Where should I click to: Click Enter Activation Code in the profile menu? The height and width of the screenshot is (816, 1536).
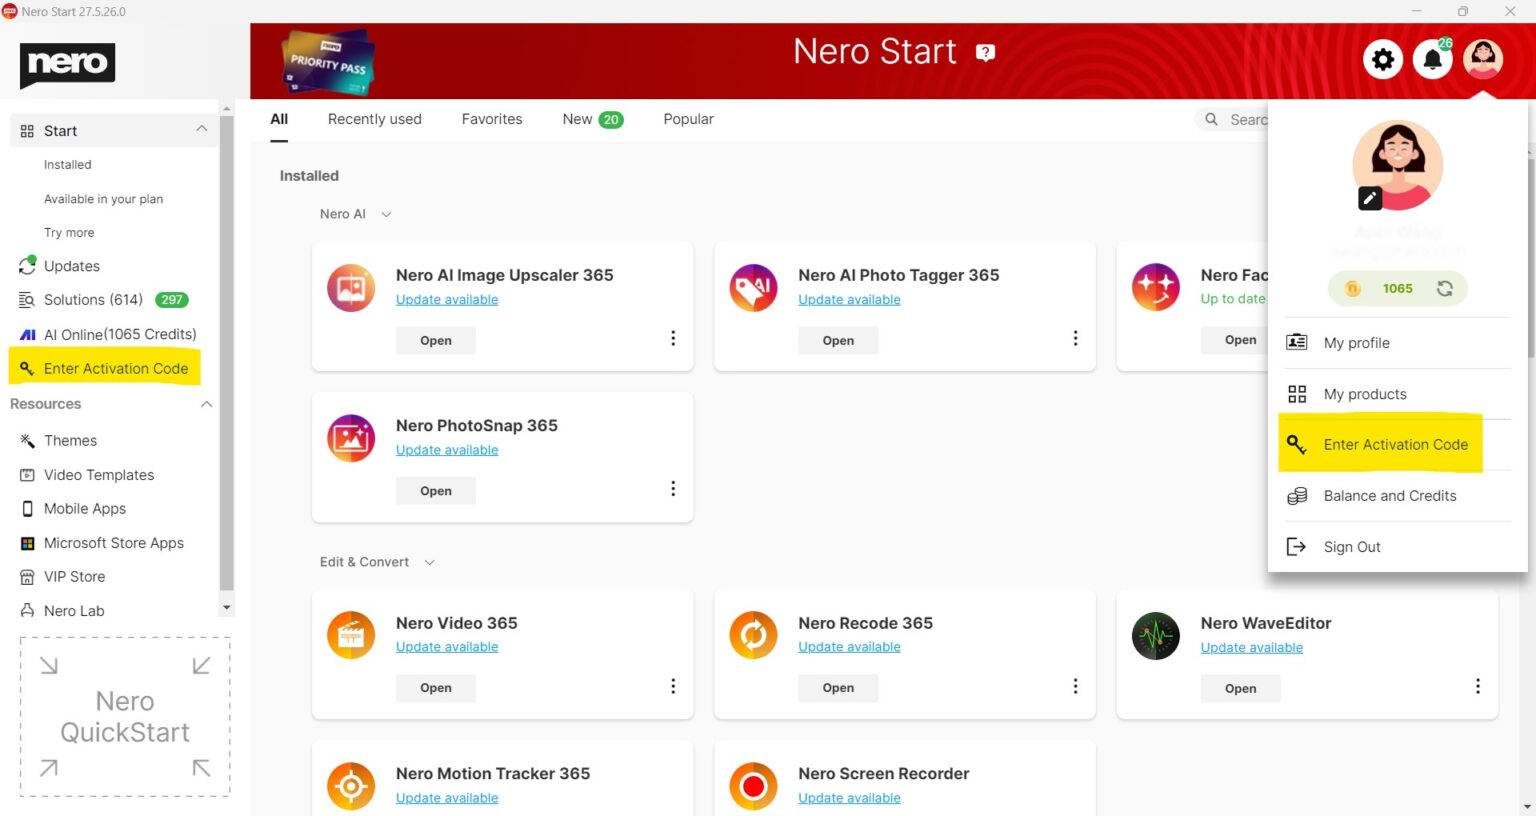[1395, 444]
